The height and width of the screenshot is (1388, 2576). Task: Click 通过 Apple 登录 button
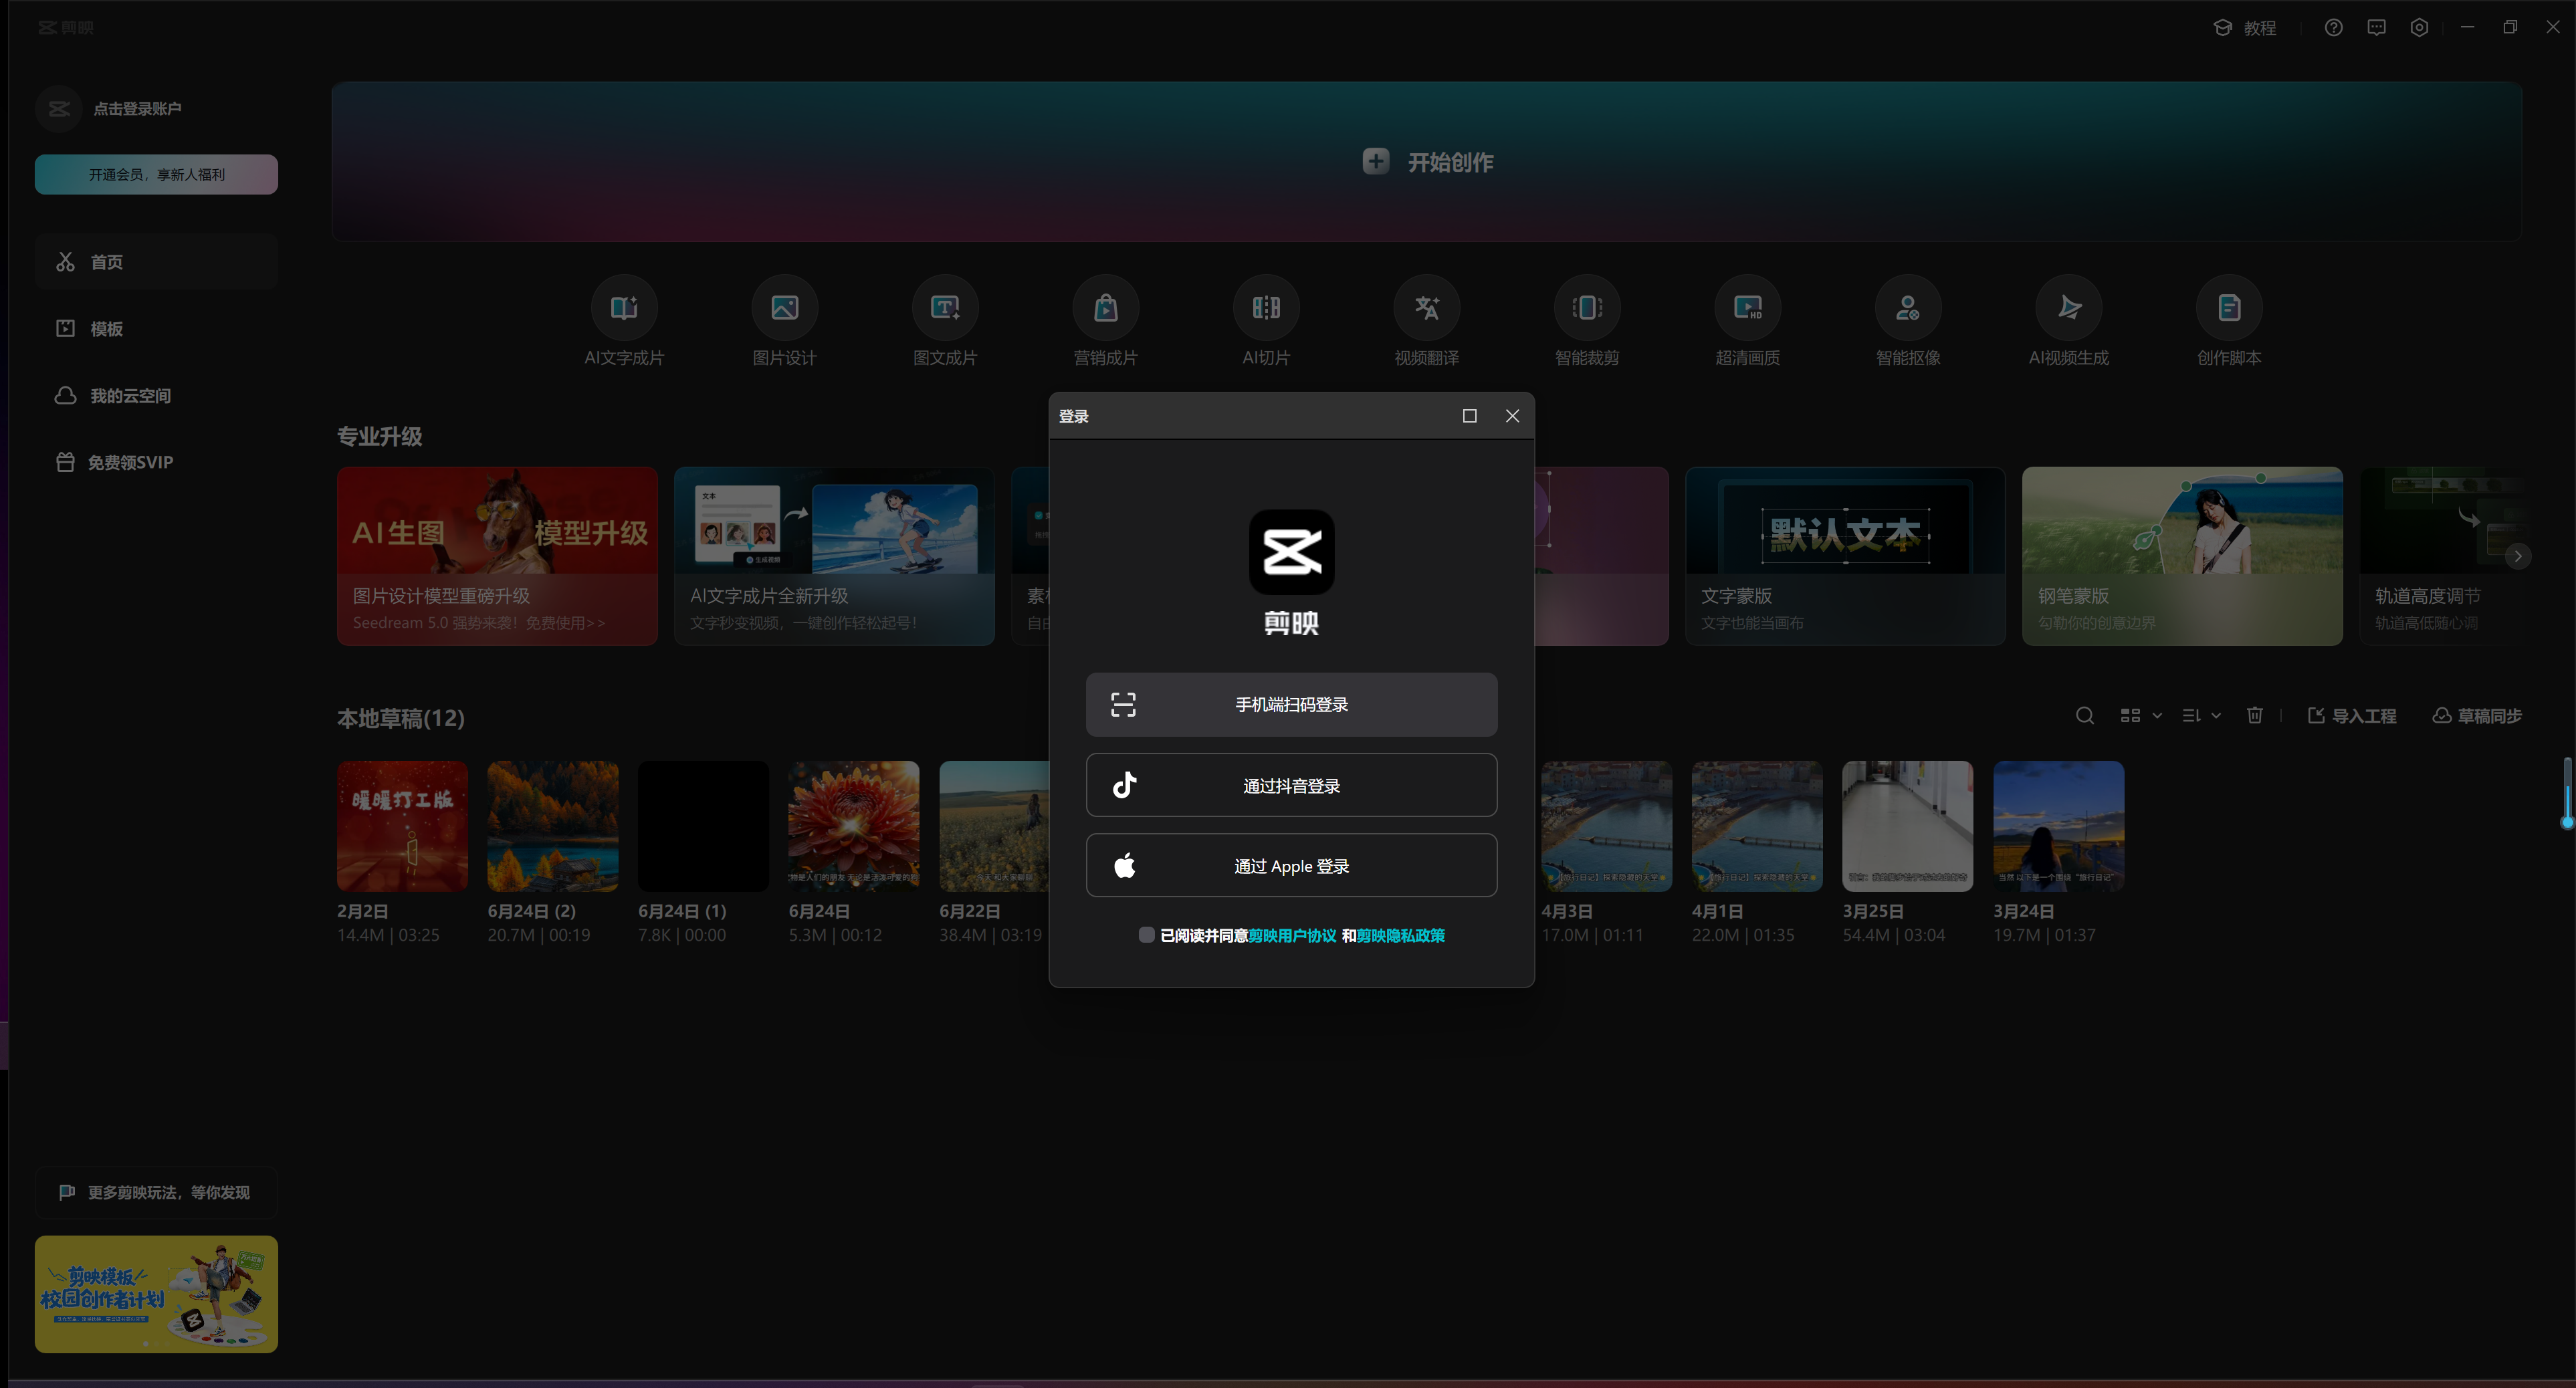1291,866
